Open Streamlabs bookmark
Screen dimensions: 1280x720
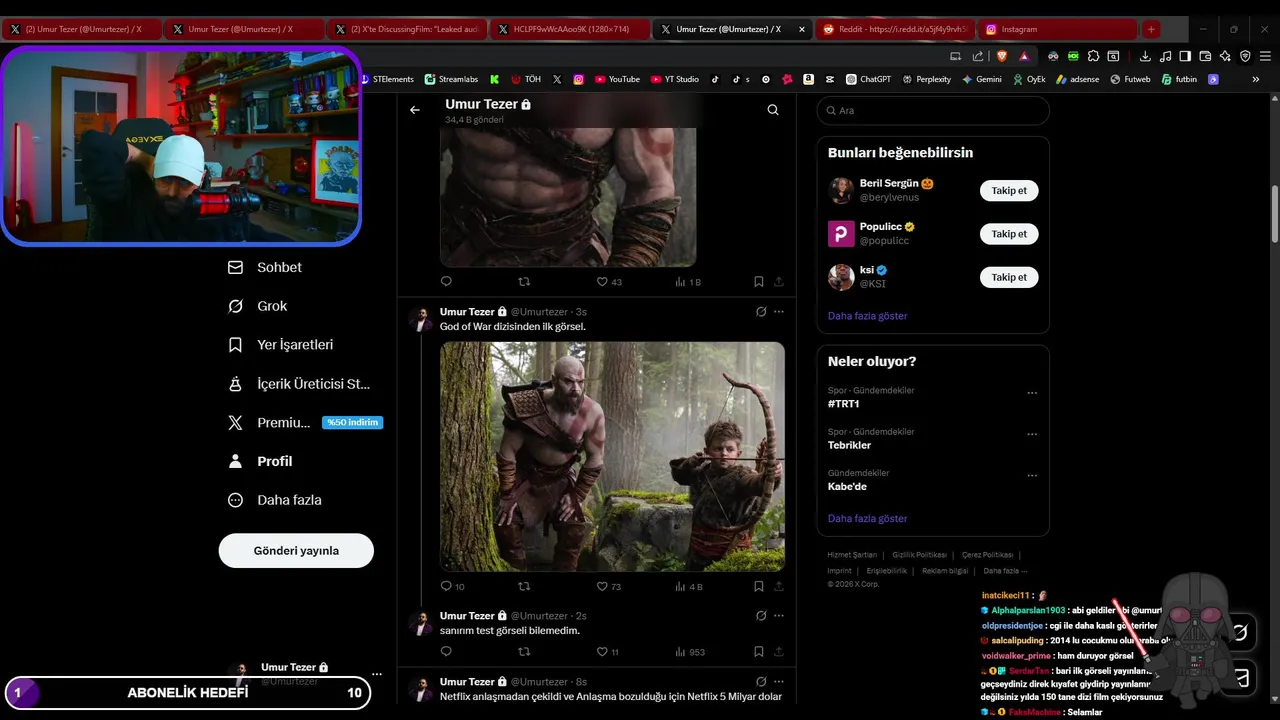451,79
